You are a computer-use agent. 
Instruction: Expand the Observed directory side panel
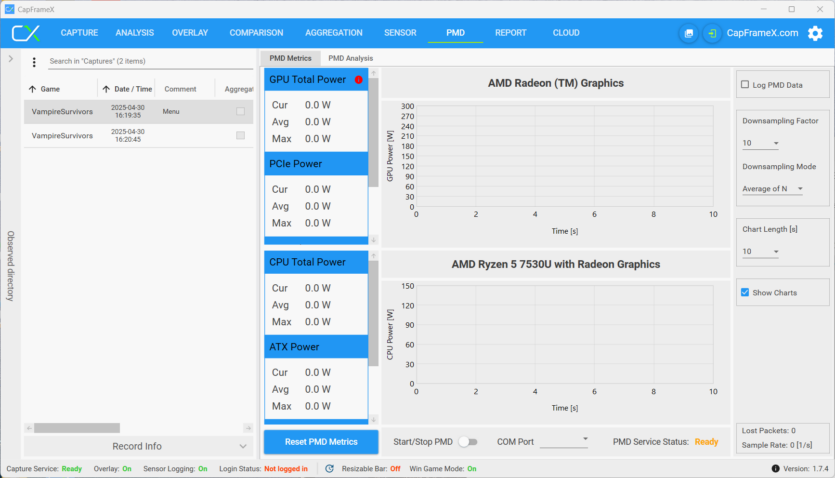pyautogui.click(x=11, y=59)
